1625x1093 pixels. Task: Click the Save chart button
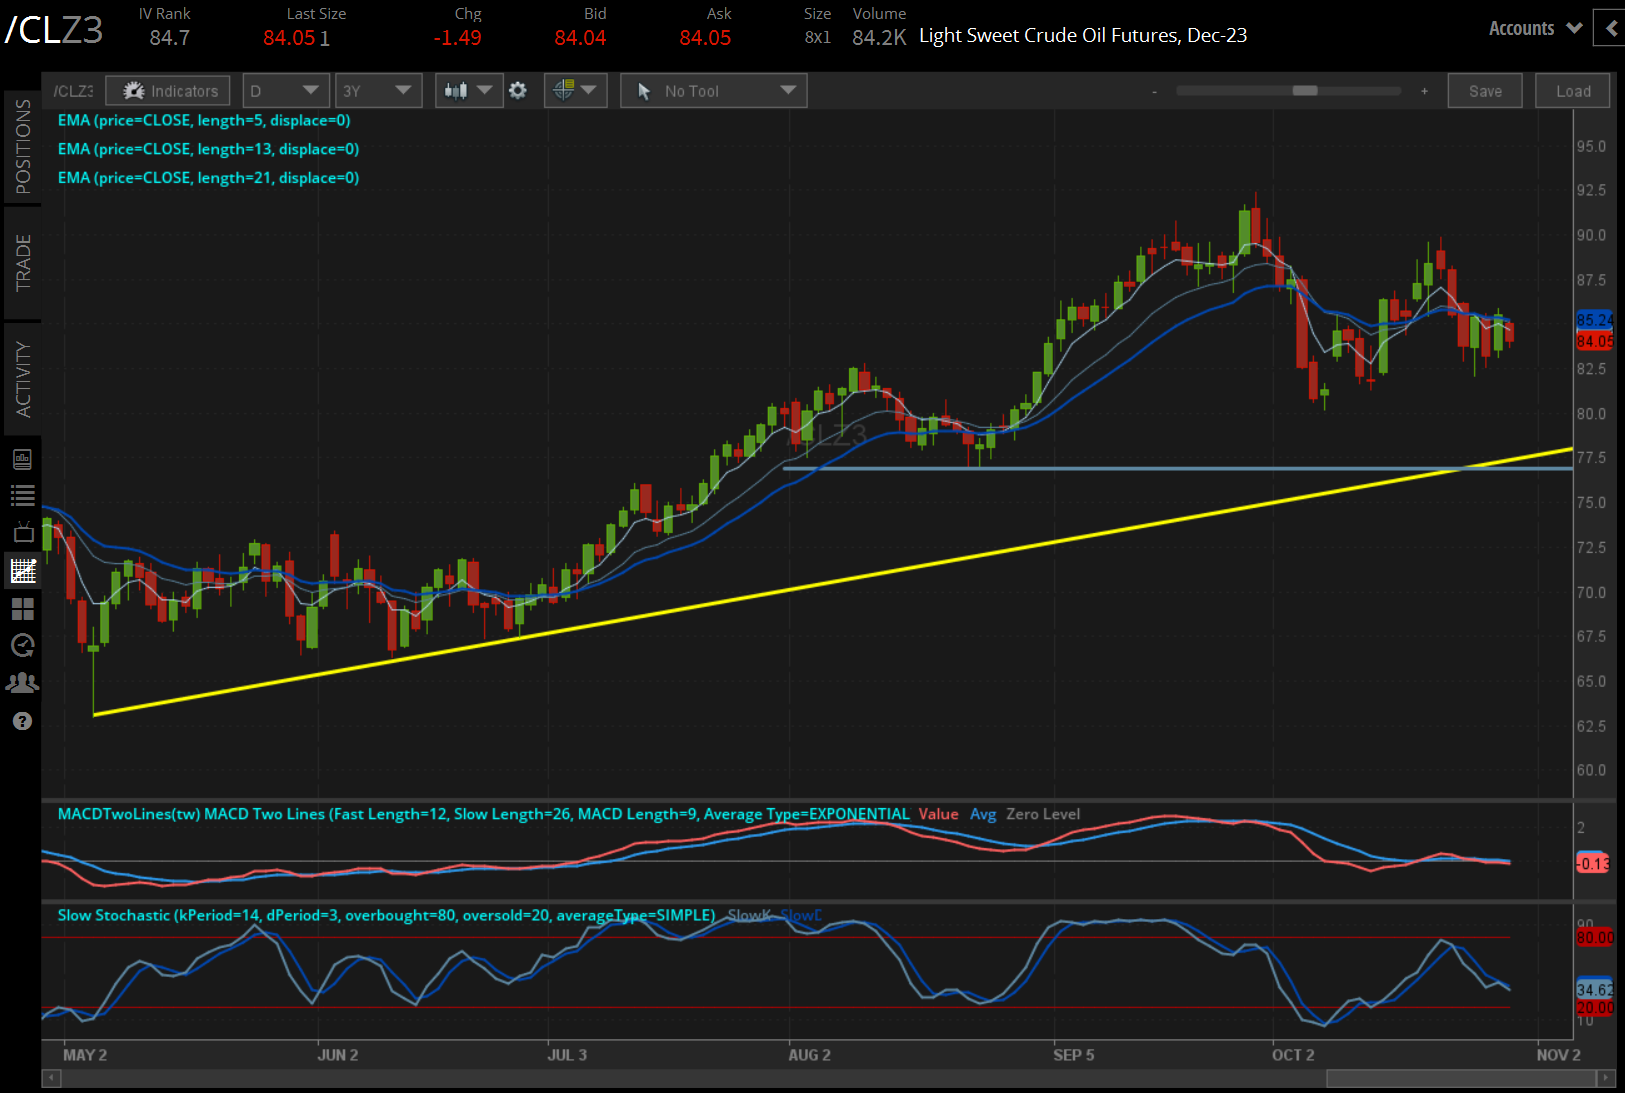tap(1484, 91)
